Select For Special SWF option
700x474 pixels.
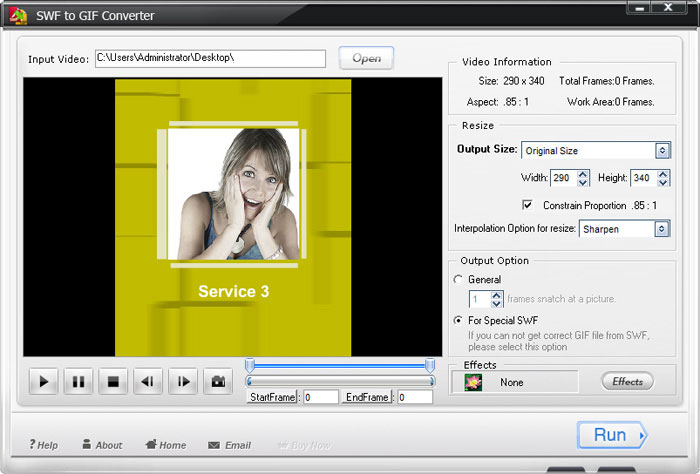(x=458, y=320)
